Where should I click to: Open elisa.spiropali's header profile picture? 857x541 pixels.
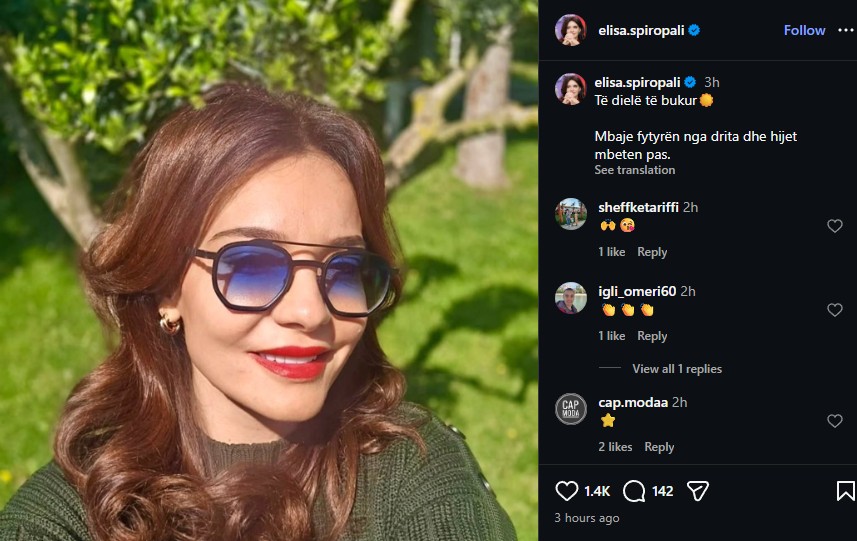[x=571, y=30]
